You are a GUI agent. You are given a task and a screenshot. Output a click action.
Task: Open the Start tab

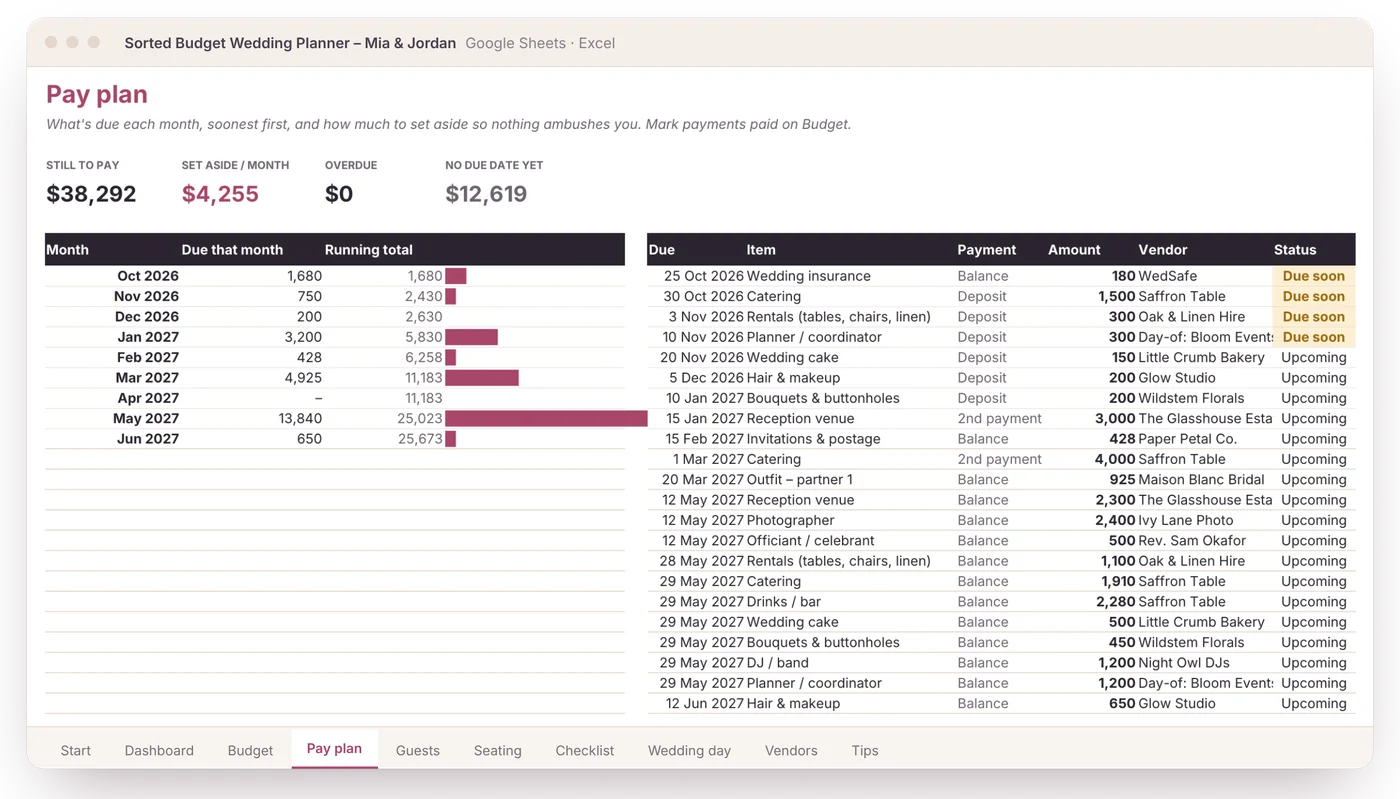pos(75,750)
